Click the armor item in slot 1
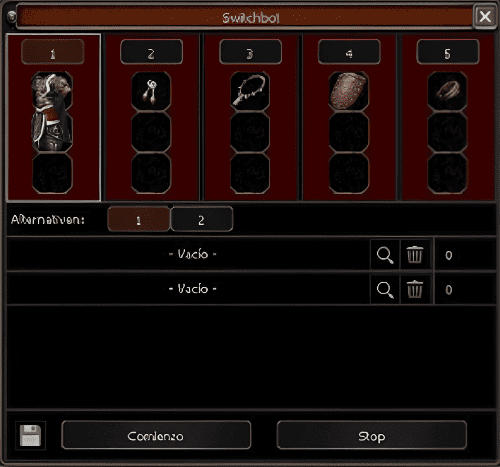 pos(52,112)
